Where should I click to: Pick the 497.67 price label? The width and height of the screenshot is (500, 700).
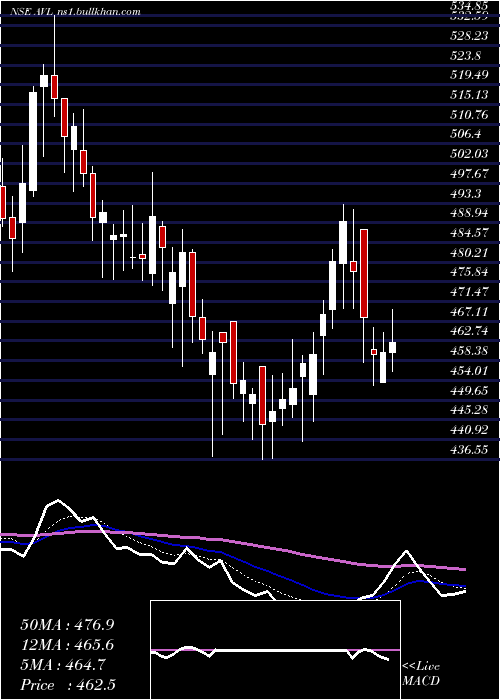(469, 174)
